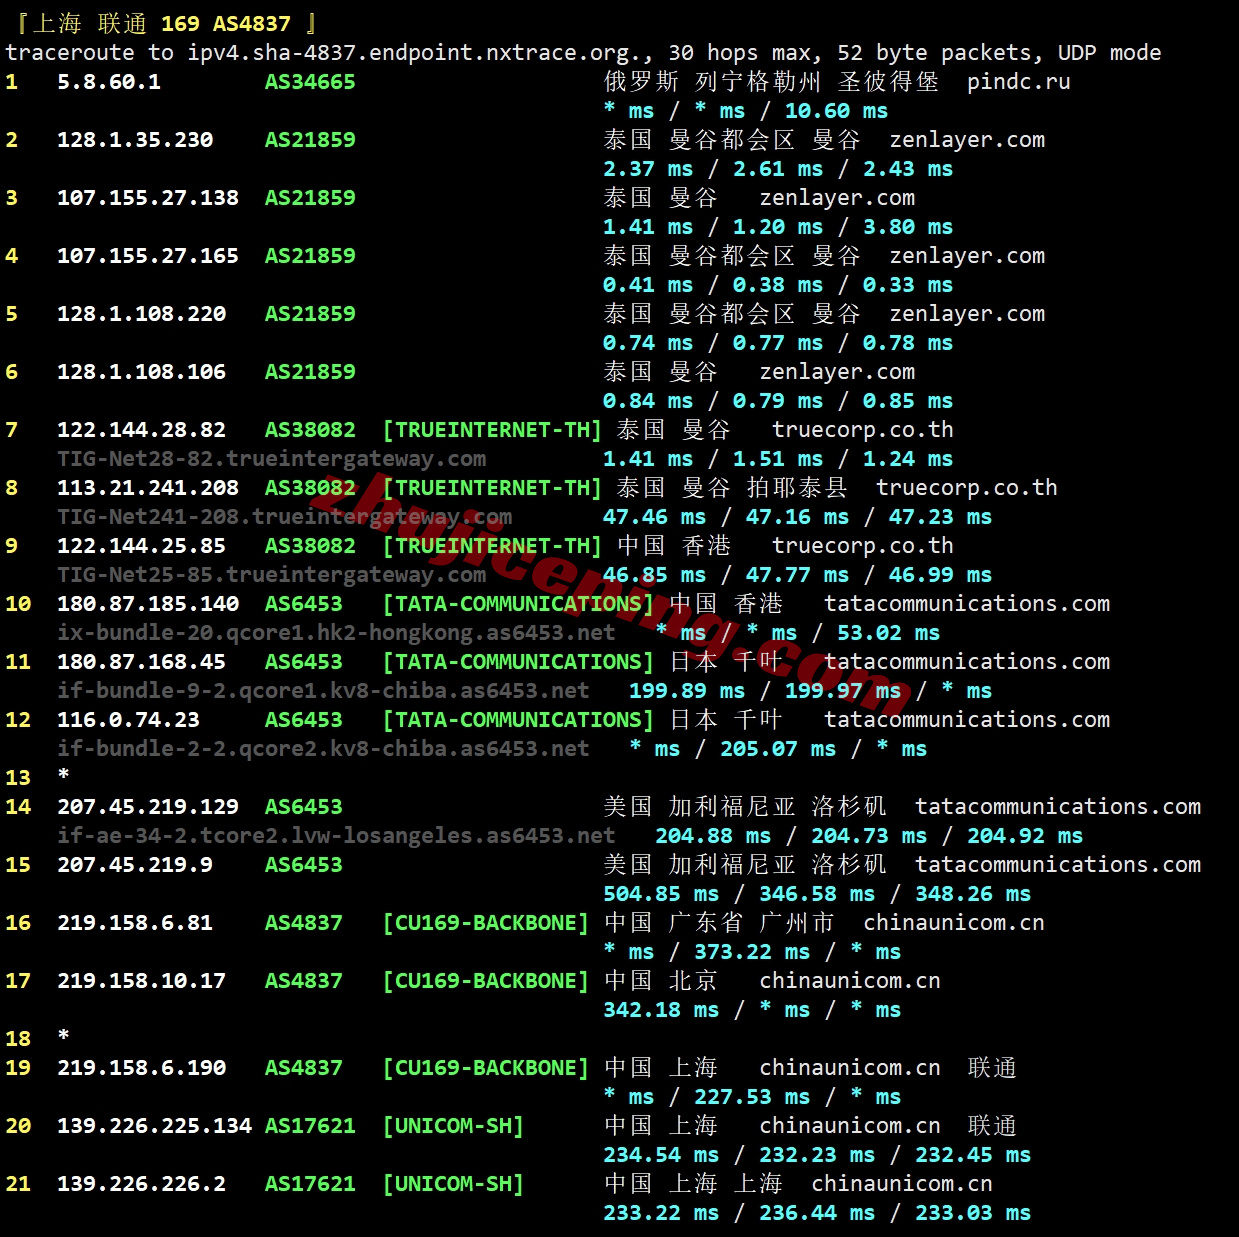Click the IP address 128.1.35.230

[x=135, y=140]
